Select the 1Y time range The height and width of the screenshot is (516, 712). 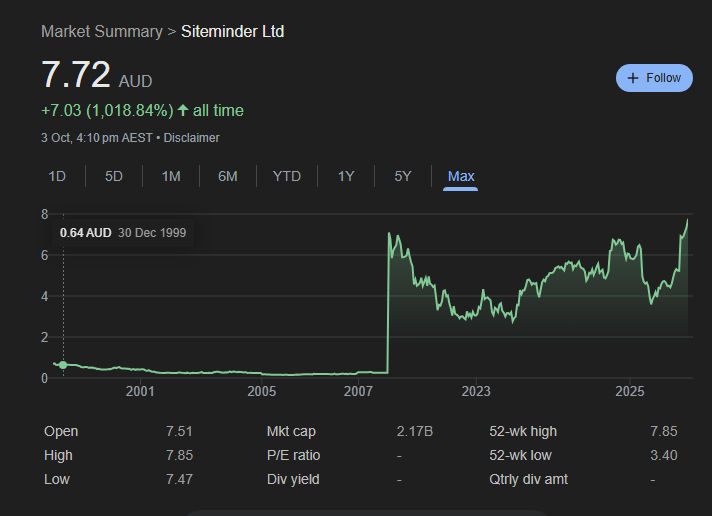pos(346,176)
